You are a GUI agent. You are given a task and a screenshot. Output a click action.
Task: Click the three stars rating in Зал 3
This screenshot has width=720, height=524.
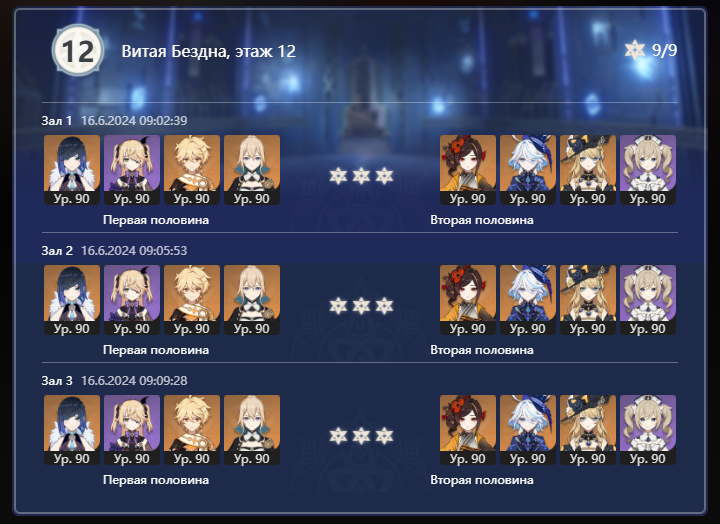tap(361, 436)
